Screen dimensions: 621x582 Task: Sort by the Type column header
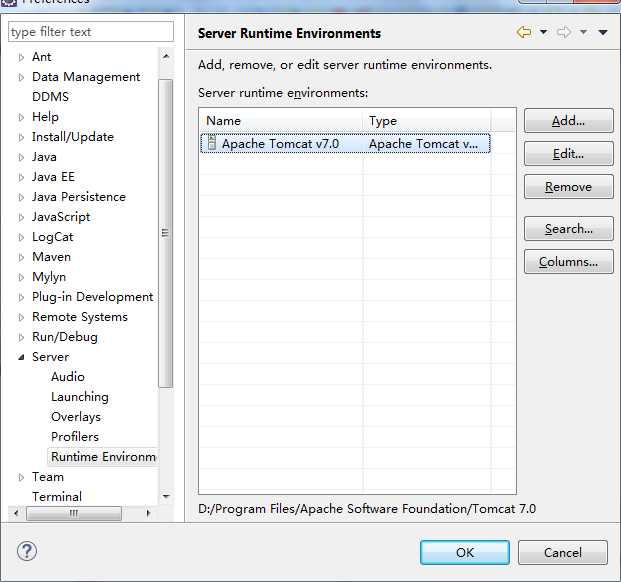tap(427, 120)
